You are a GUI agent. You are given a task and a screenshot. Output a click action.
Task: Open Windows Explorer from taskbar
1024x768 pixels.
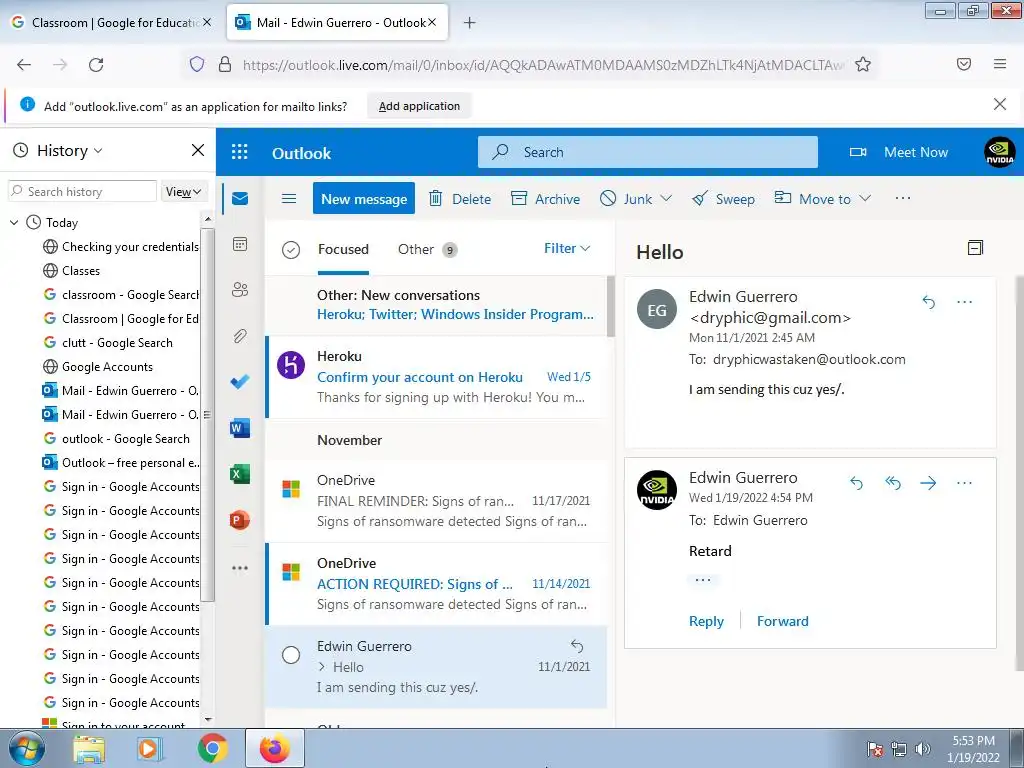coord(89,748)
